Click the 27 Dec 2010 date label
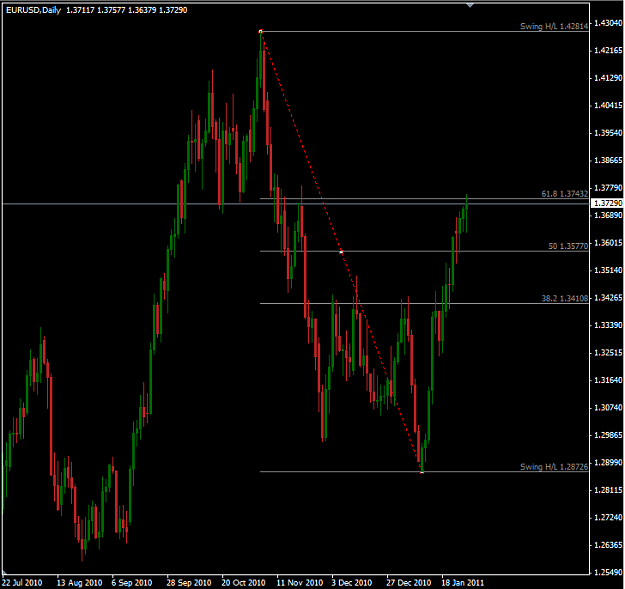 (409, 583)
